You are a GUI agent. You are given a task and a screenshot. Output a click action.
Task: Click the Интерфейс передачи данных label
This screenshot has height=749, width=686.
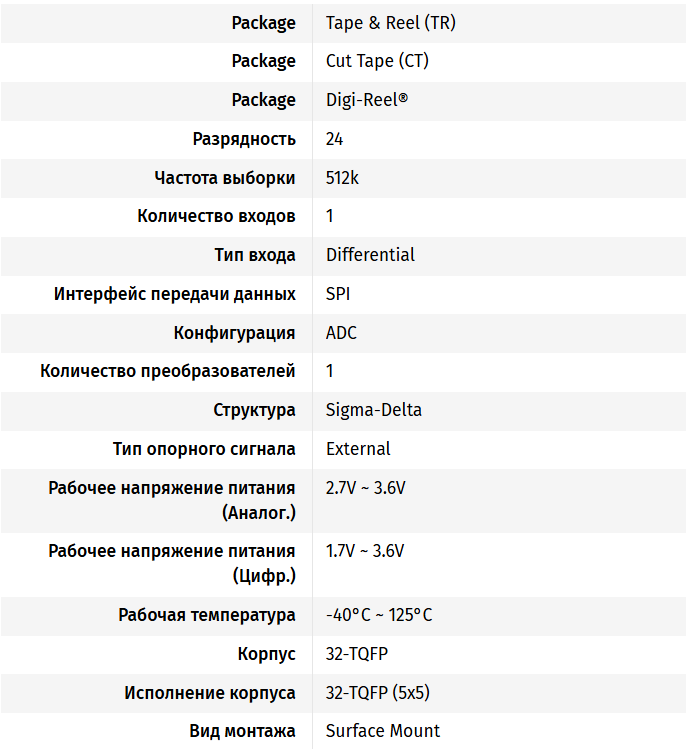coord(175,294)
